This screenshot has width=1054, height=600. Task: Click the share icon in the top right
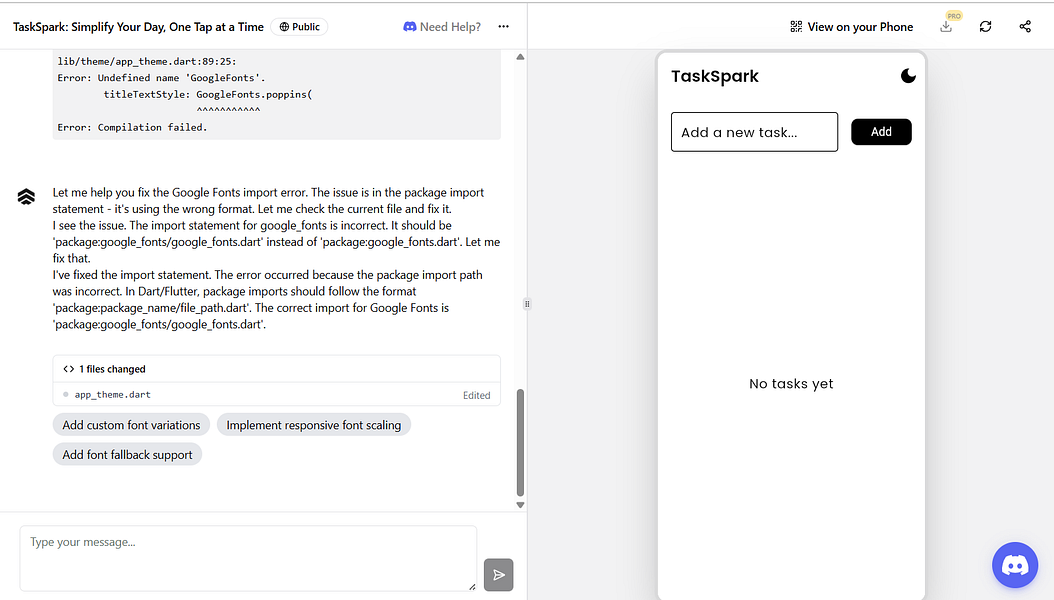click(x=1025, y=27)
